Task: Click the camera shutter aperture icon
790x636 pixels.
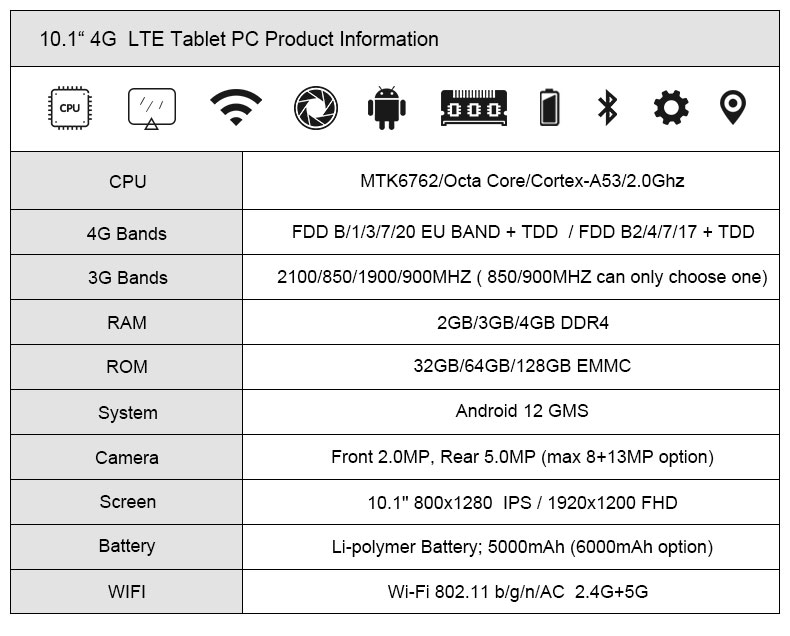Action: 316,108
